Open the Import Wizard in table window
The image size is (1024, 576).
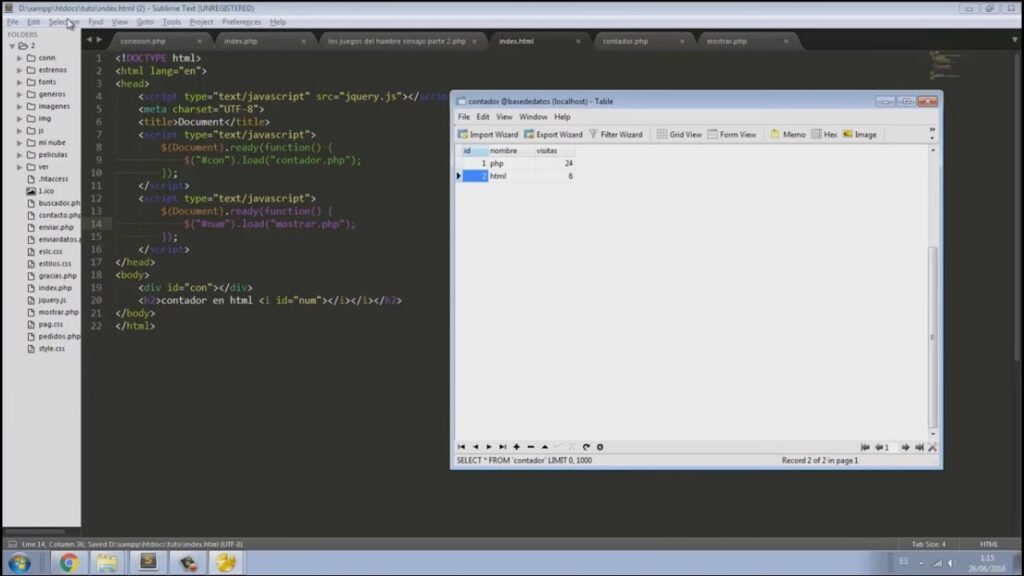tap(488, 134)
